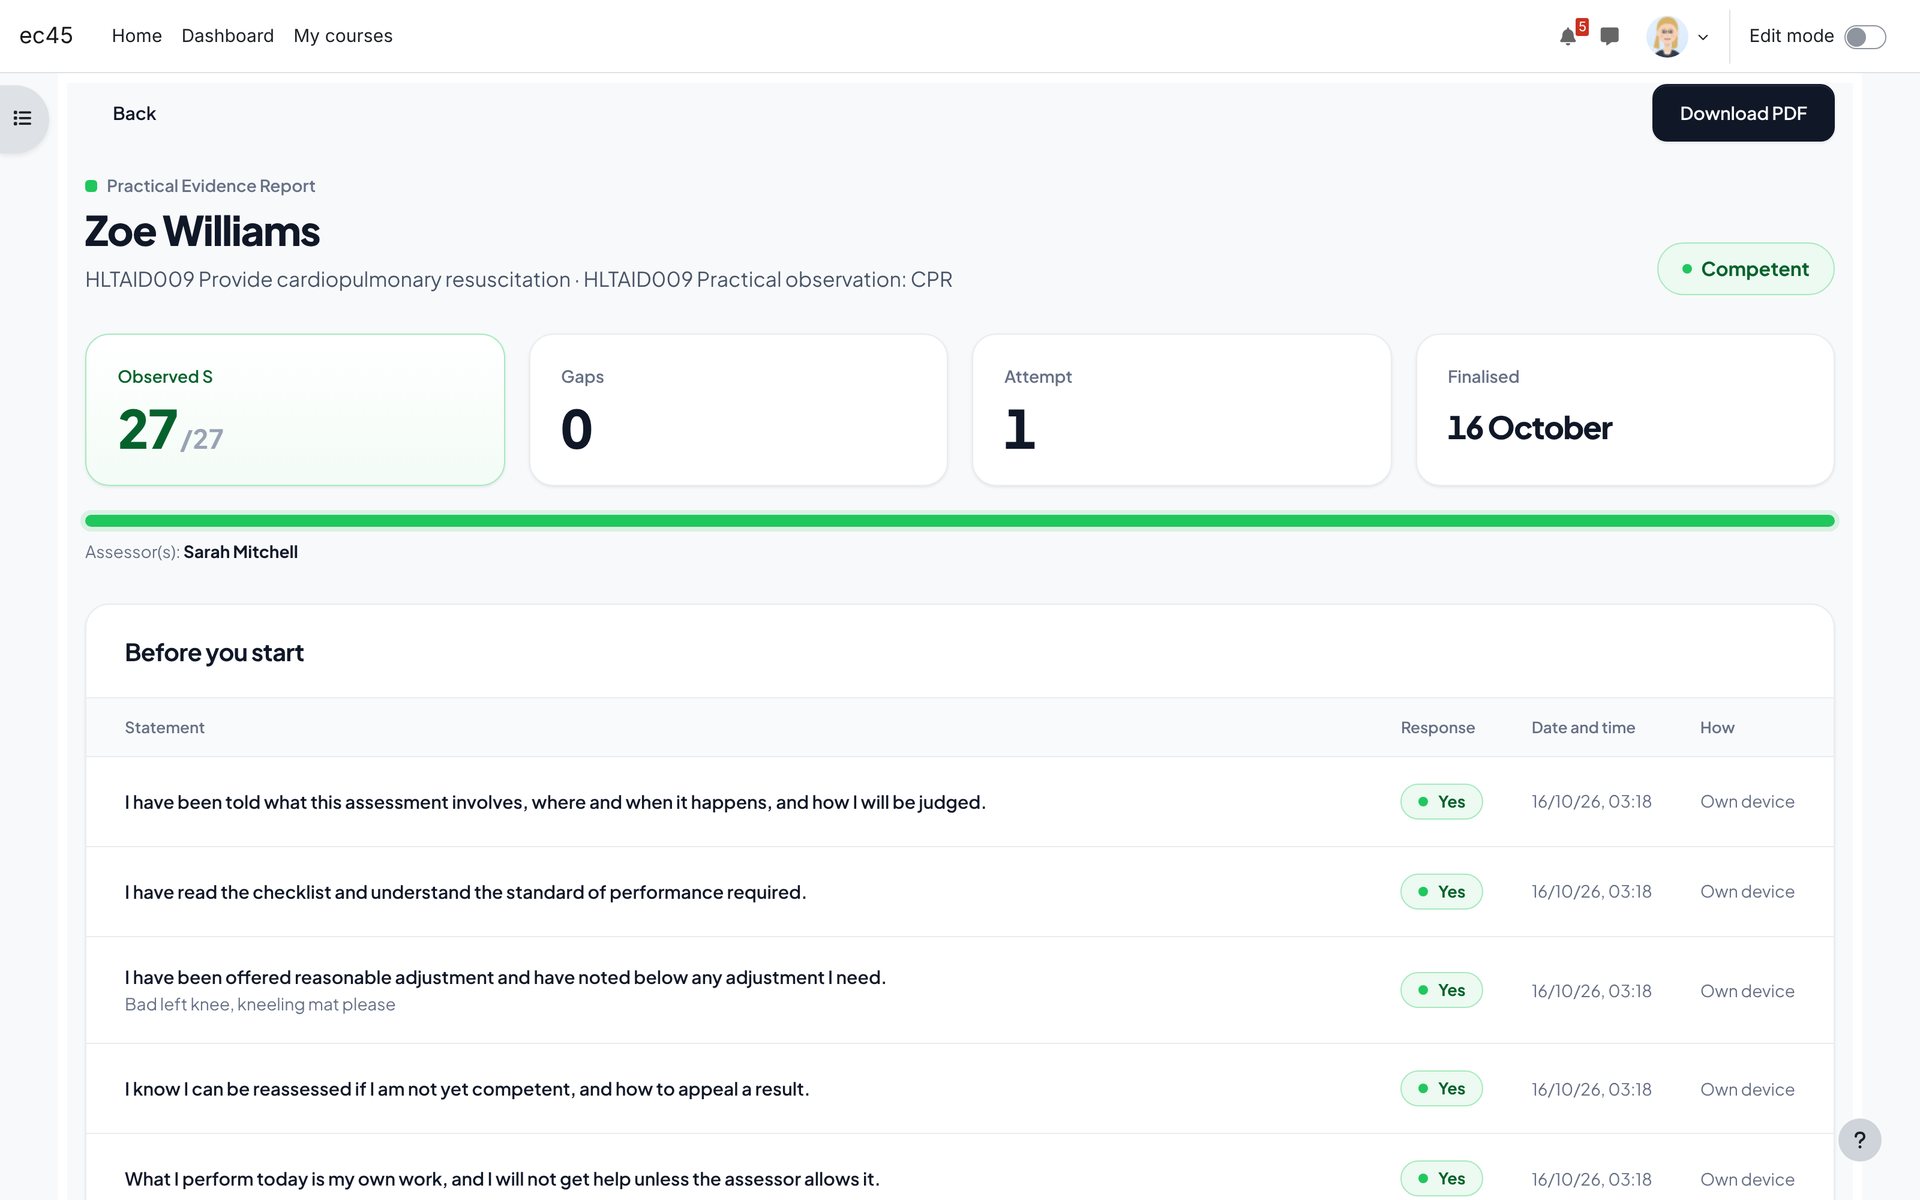
Task: Expand the user menu chevron
Action: pyautogui.click(x=1703, y=37)
